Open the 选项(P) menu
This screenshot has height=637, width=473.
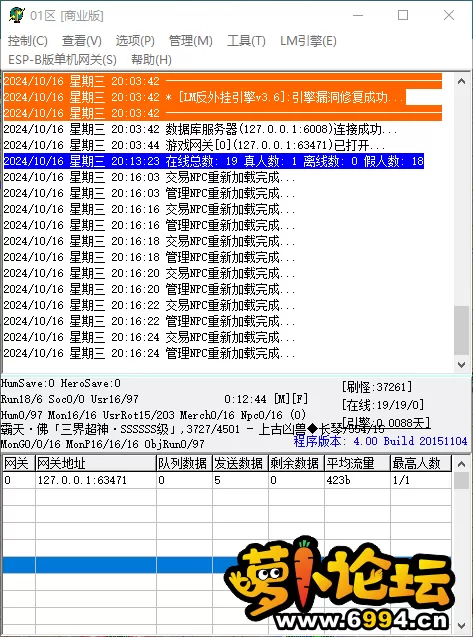click(x=135, y=41)
